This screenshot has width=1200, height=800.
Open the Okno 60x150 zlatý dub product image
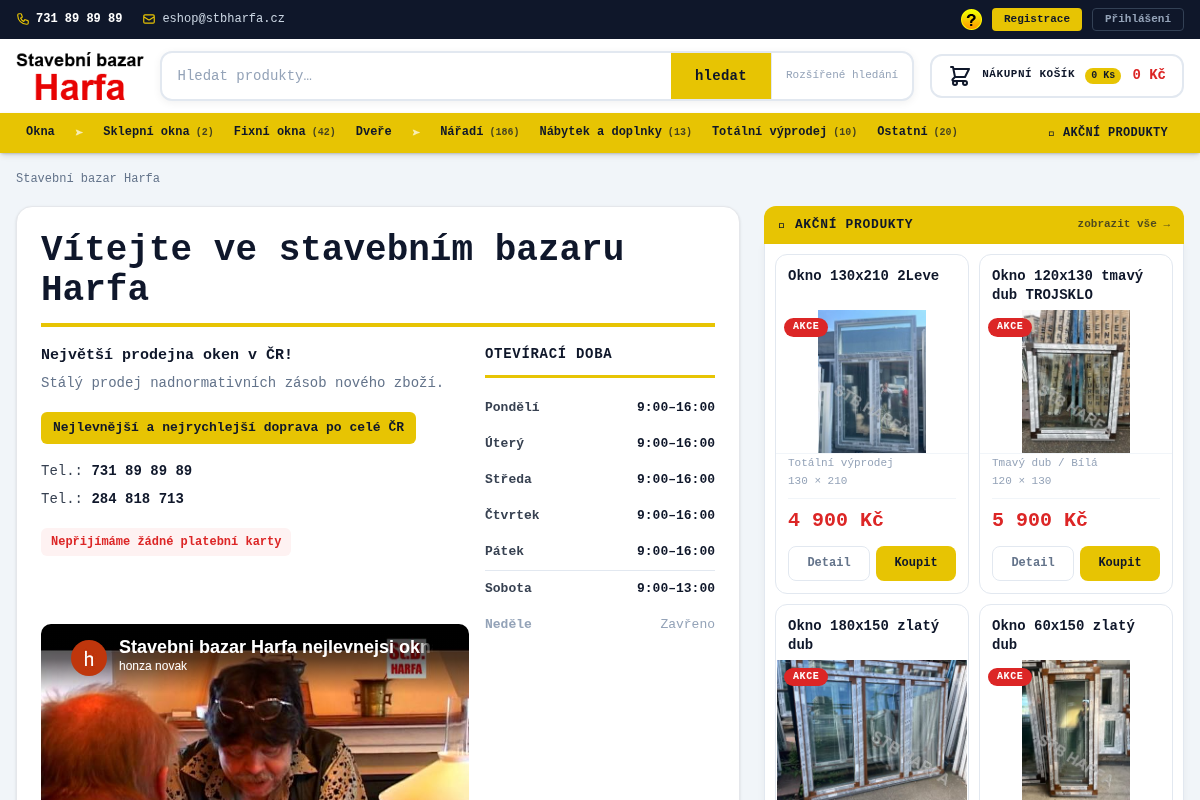coord(1076,730)
